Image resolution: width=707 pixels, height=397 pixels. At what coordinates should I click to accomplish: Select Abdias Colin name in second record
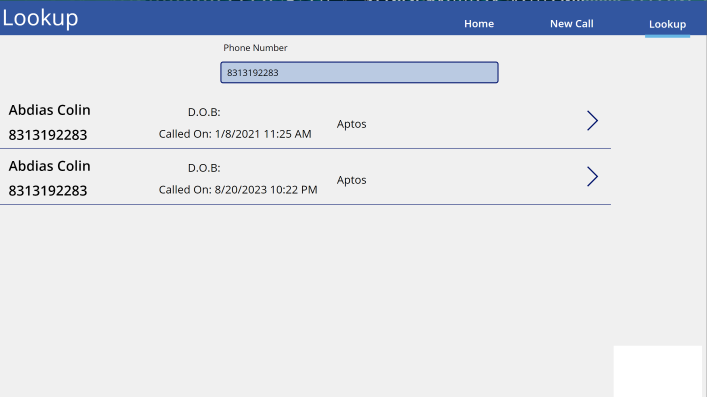pyautogui.click(x=50, y=166)
